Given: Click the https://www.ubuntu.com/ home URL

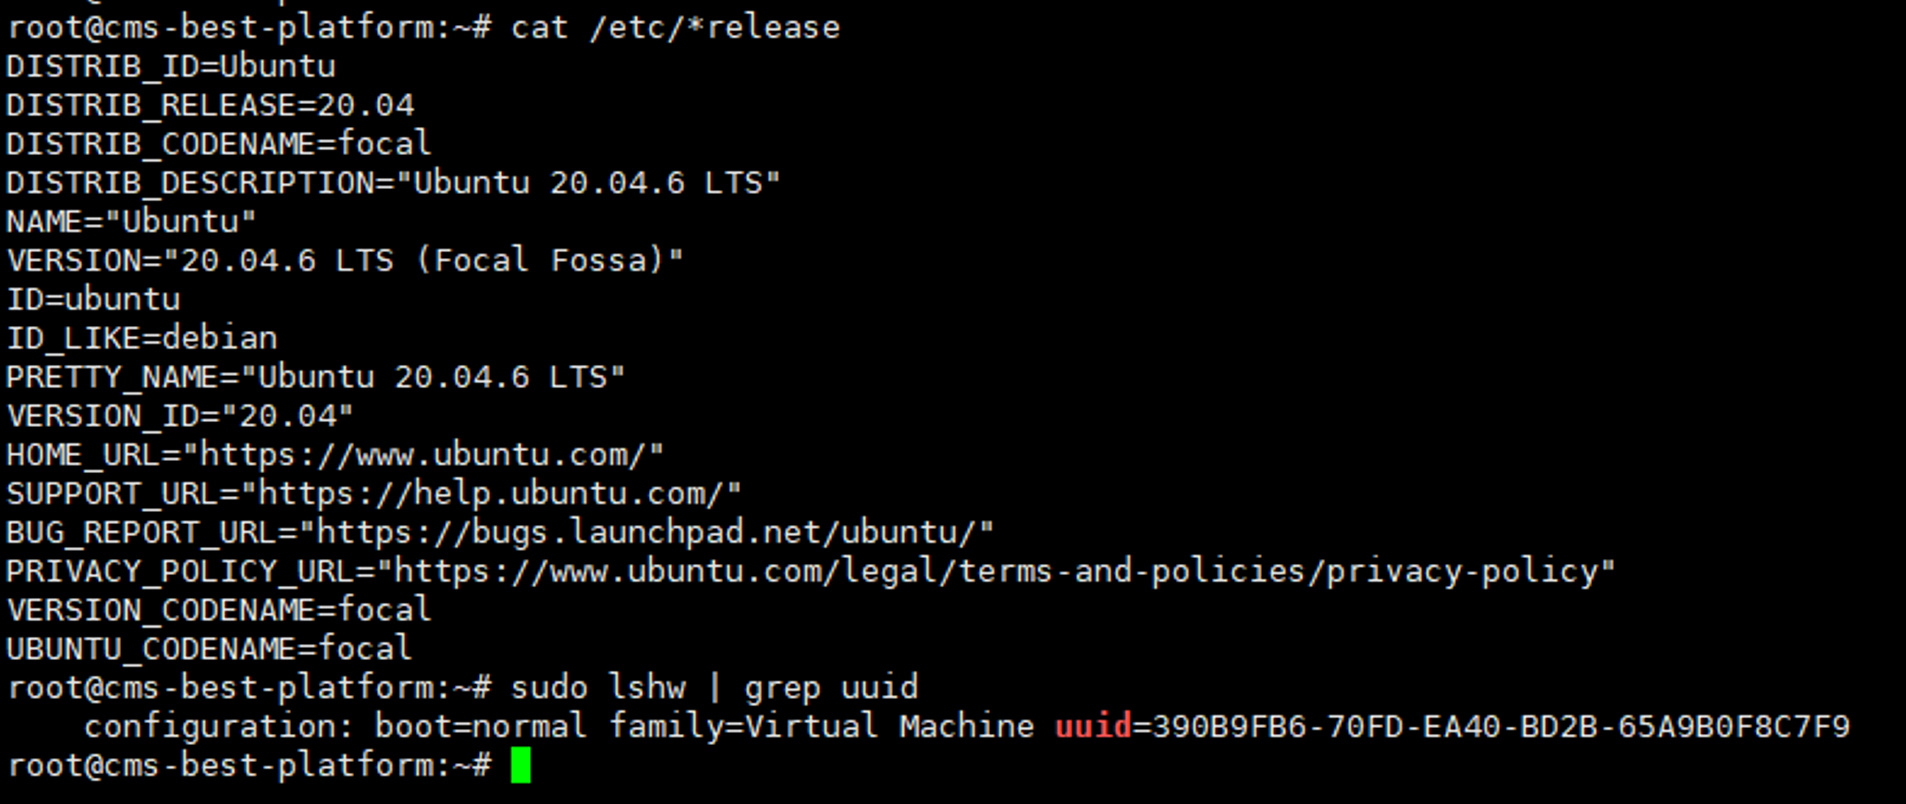Looking at the screenshot, I should click(424, 455).
